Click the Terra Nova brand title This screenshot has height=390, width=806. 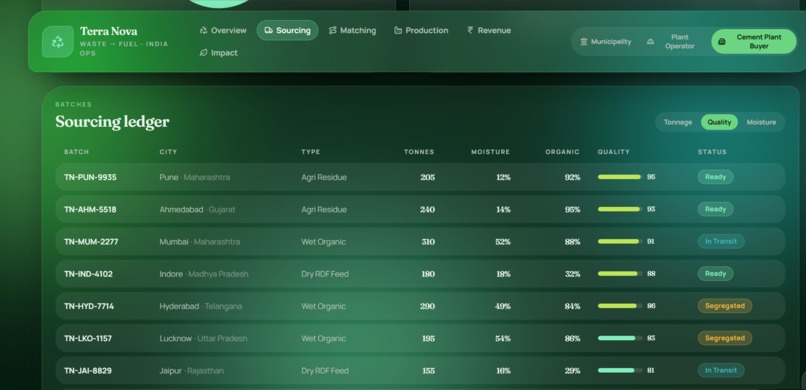click(x=108, y=31)
